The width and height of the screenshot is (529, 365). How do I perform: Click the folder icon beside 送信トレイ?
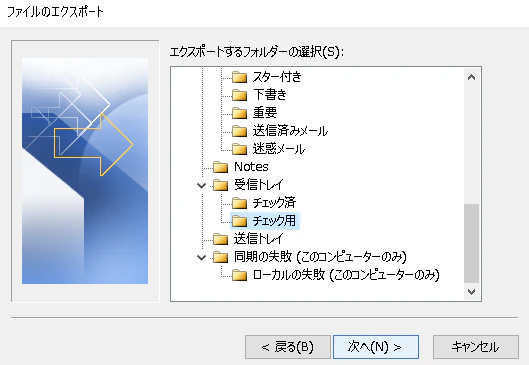tap(221, 239)
